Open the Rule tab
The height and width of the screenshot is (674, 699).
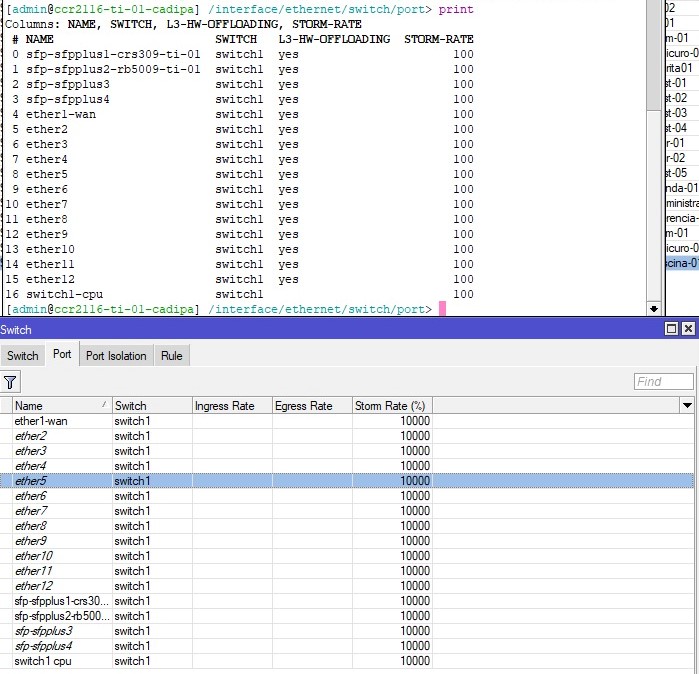point(172,356)
